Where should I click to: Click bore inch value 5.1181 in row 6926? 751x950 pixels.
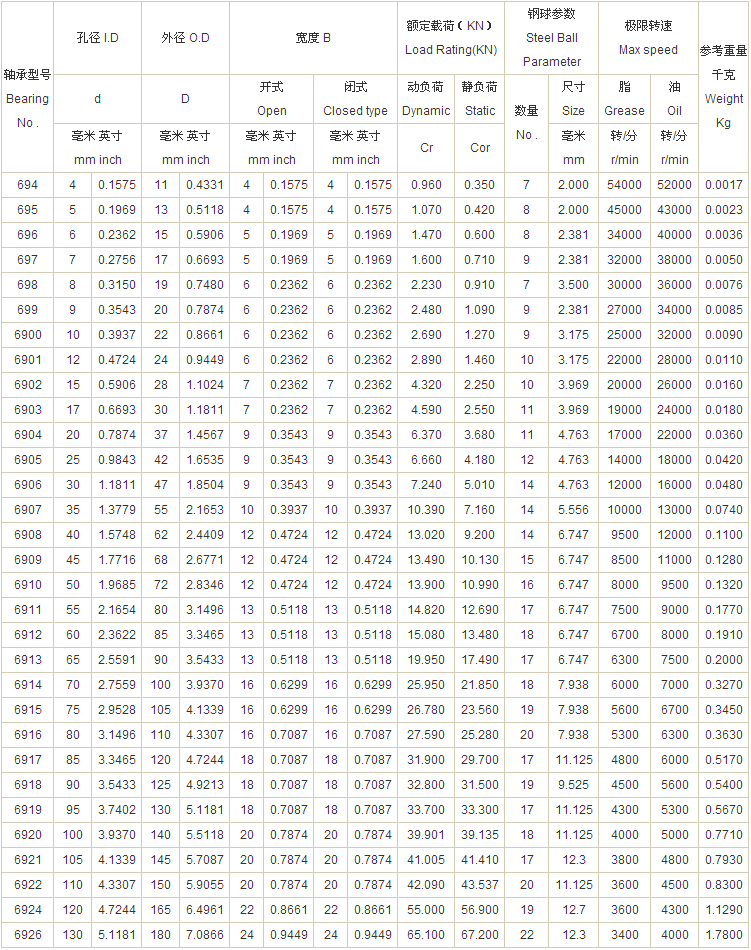click(117, 935)
